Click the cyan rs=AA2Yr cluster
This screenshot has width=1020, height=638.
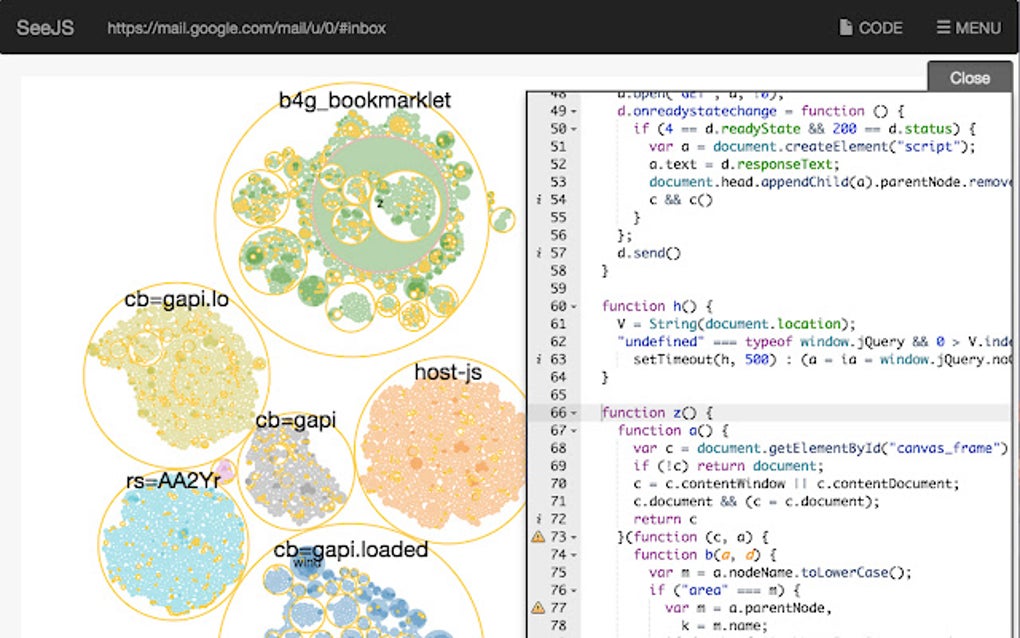(x=174, y=550)
